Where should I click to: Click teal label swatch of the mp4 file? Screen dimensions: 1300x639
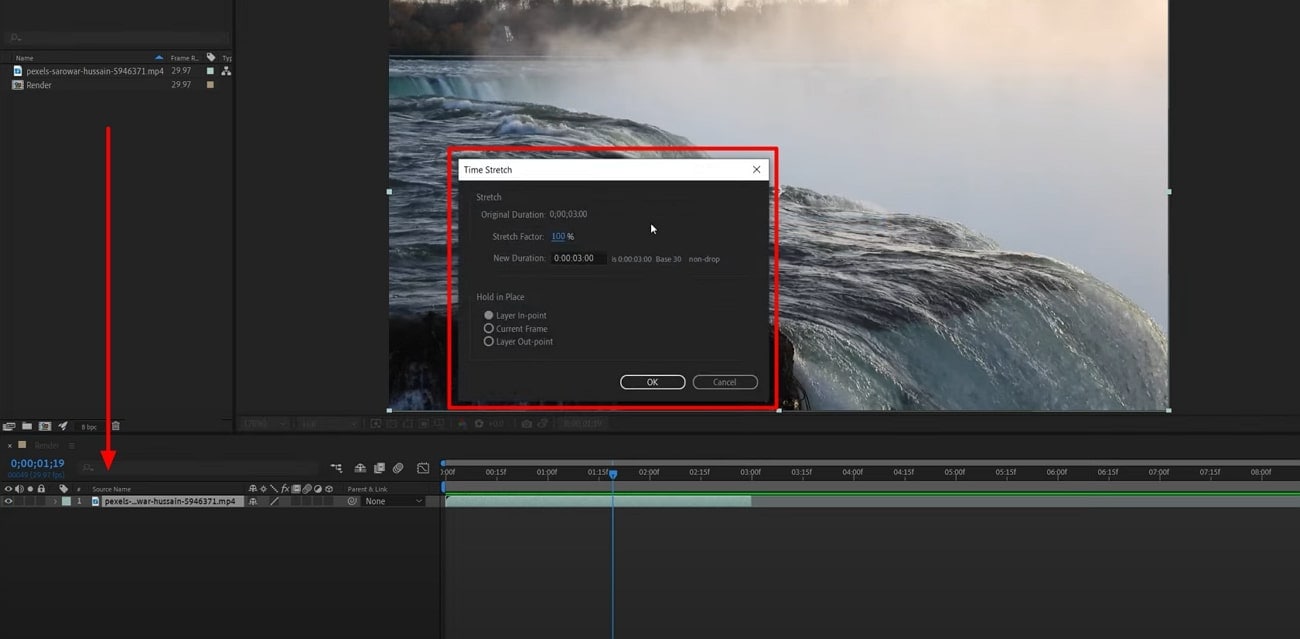(x=210, y=71)
